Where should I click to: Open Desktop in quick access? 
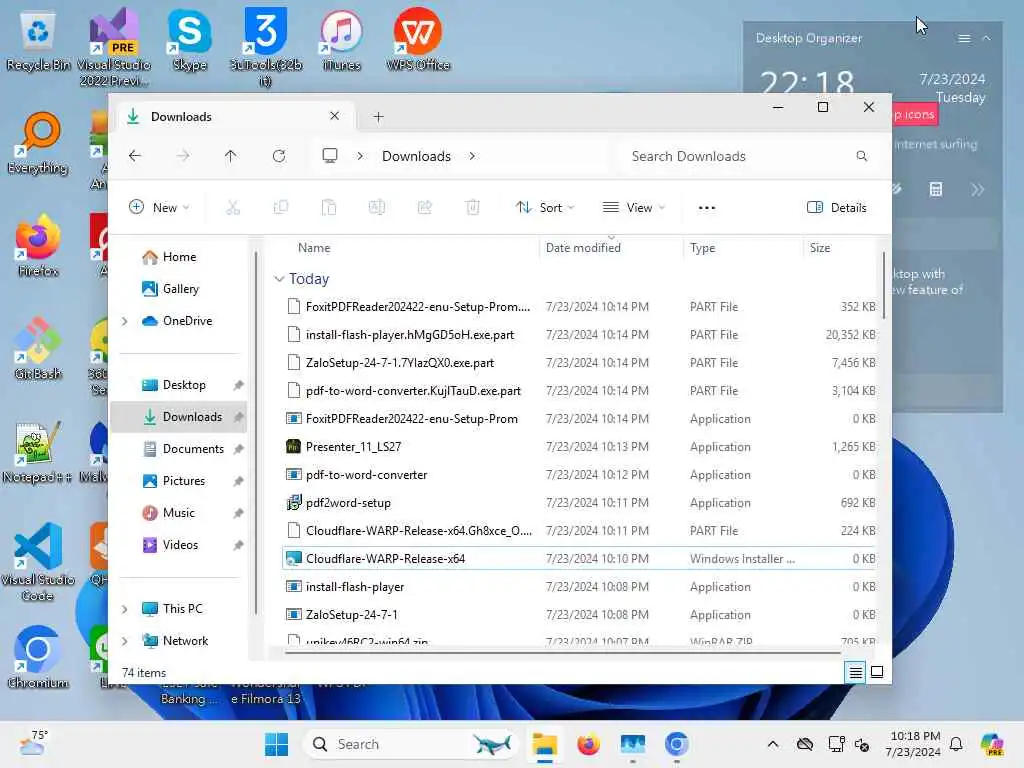pos(183,385)
